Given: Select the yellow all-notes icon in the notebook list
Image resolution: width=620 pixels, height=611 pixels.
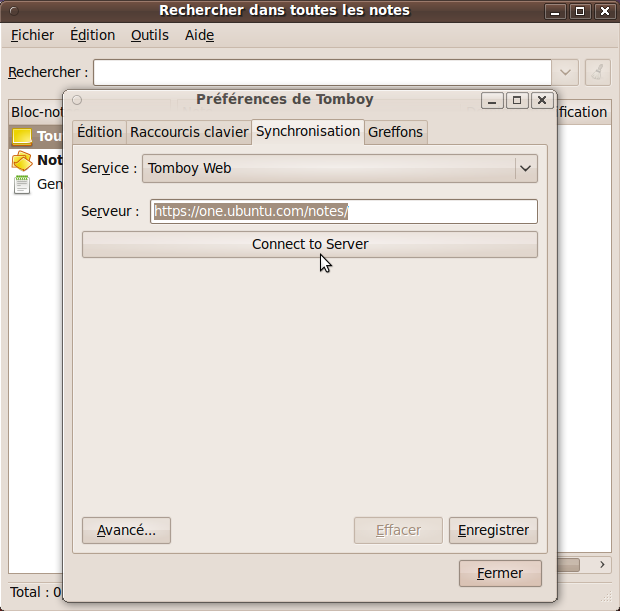Looking at the screenshot, I should point(22,136).
